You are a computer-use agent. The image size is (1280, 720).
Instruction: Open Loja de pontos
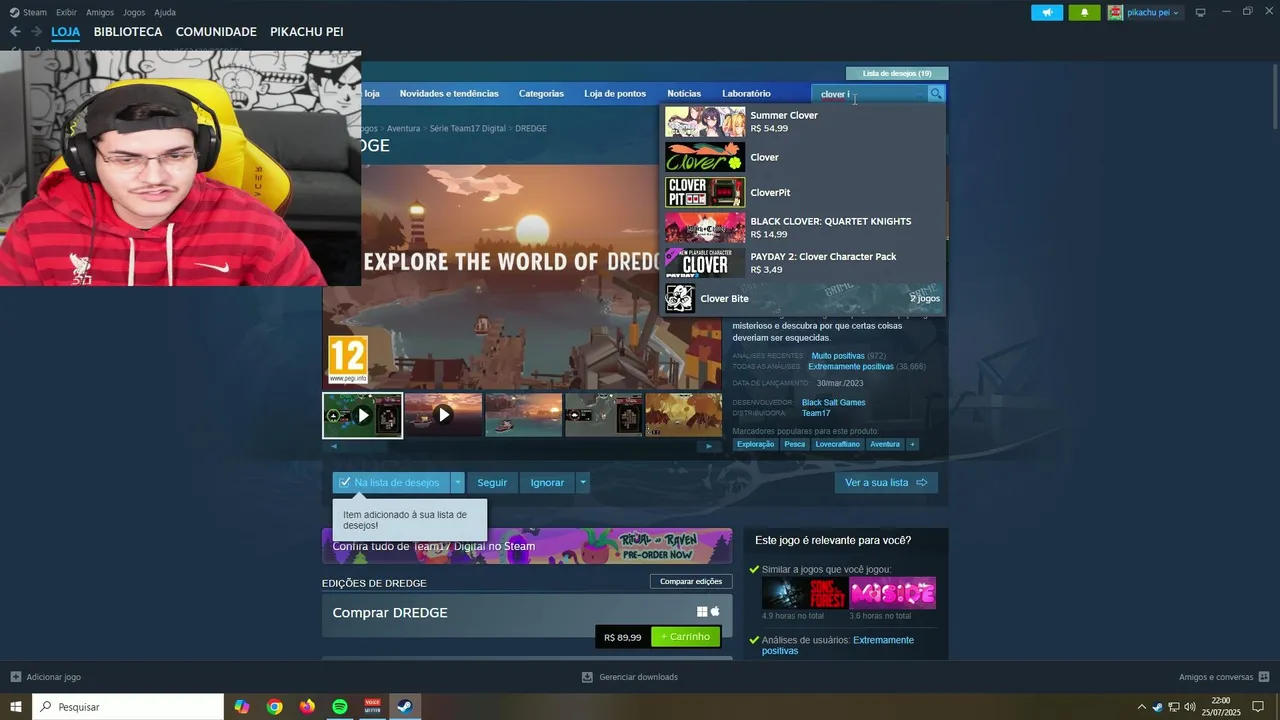615,94
